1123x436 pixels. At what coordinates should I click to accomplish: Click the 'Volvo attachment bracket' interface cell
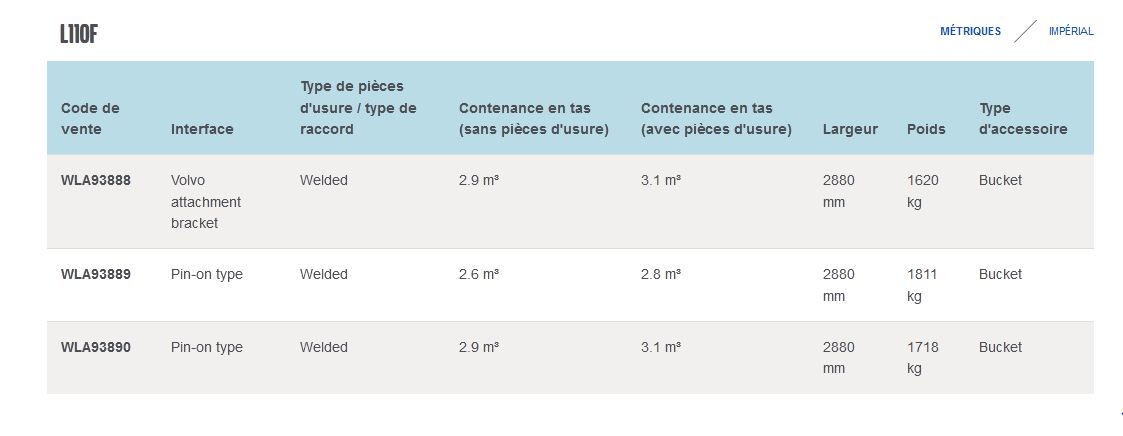pyautogui.click(x=206, y=202)
